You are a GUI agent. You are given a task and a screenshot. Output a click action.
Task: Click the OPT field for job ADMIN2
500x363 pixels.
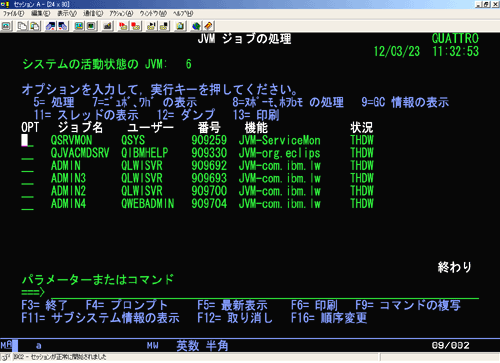(27, 191)
